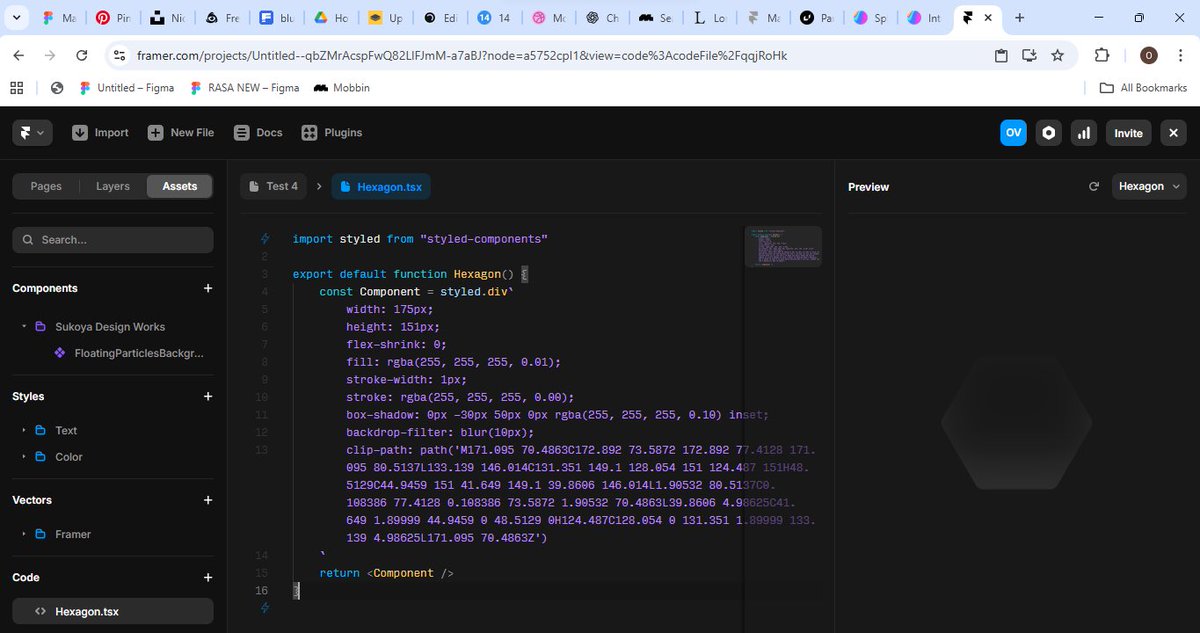Open the analytics bar chart icon
The height and width of the screenshot is (633, 1200).
[1083, 132]
